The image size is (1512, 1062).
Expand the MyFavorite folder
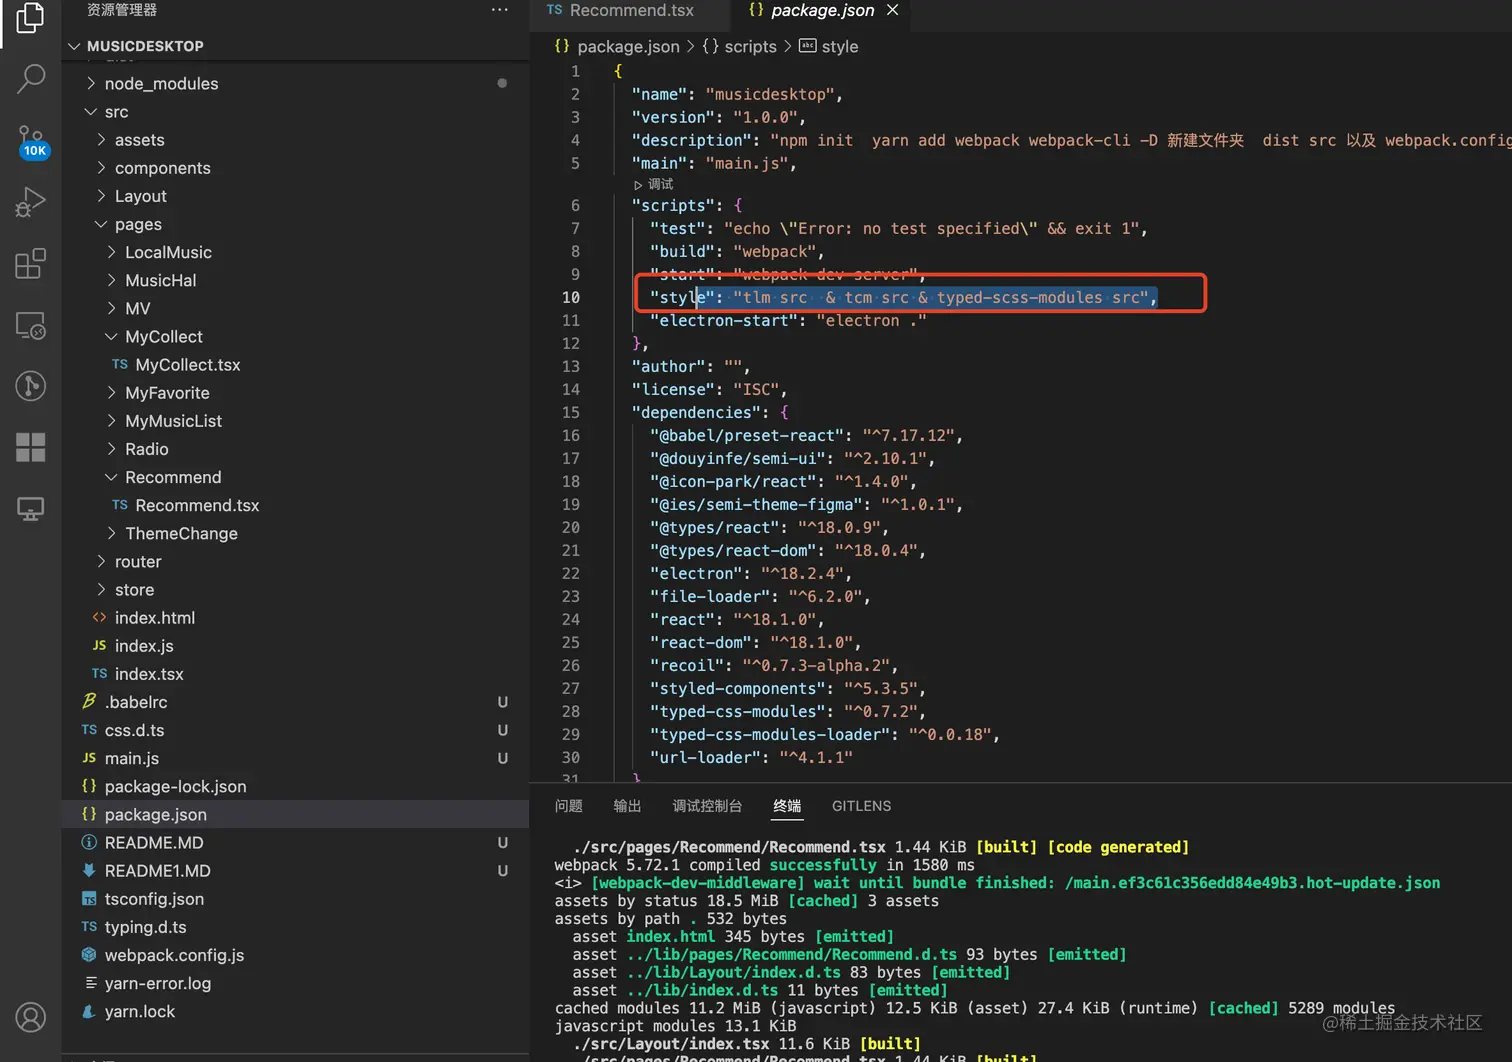295,393
